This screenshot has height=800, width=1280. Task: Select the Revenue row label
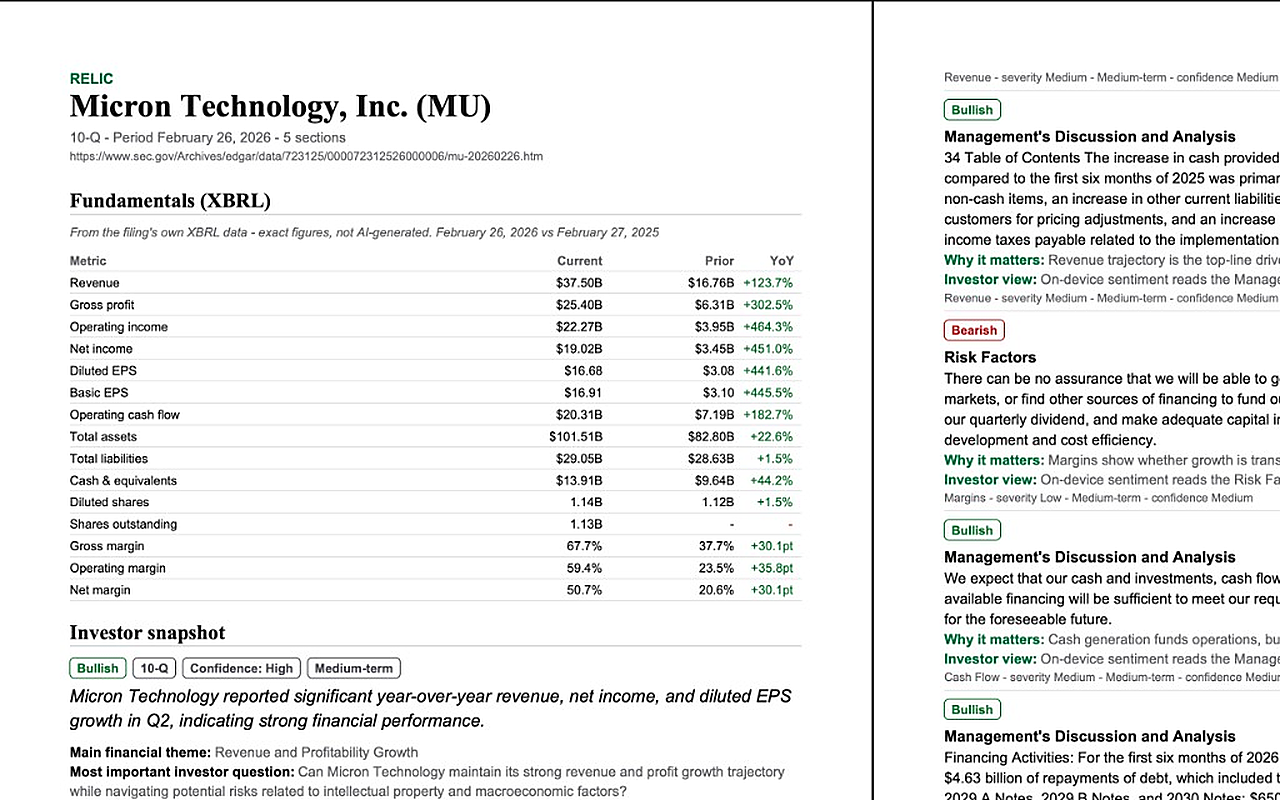click(95, 283)
